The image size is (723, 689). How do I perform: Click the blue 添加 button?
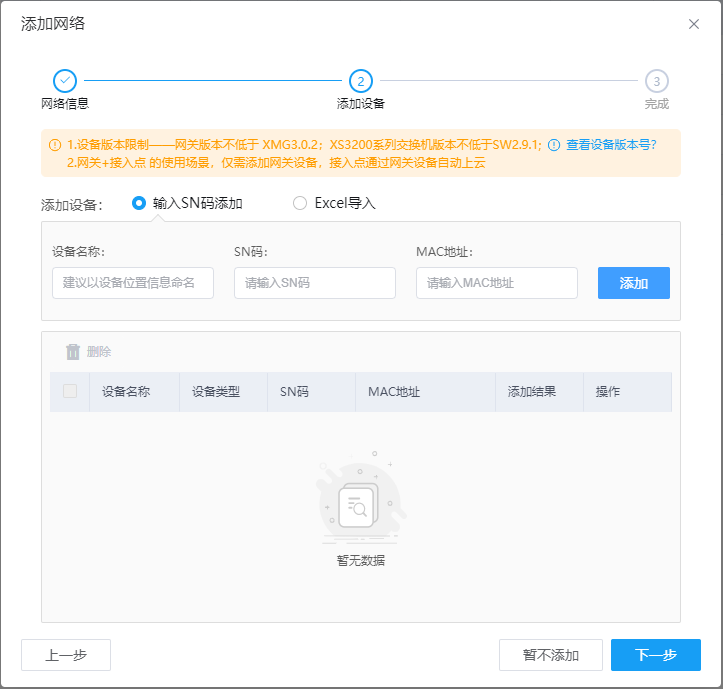(633, 283)
